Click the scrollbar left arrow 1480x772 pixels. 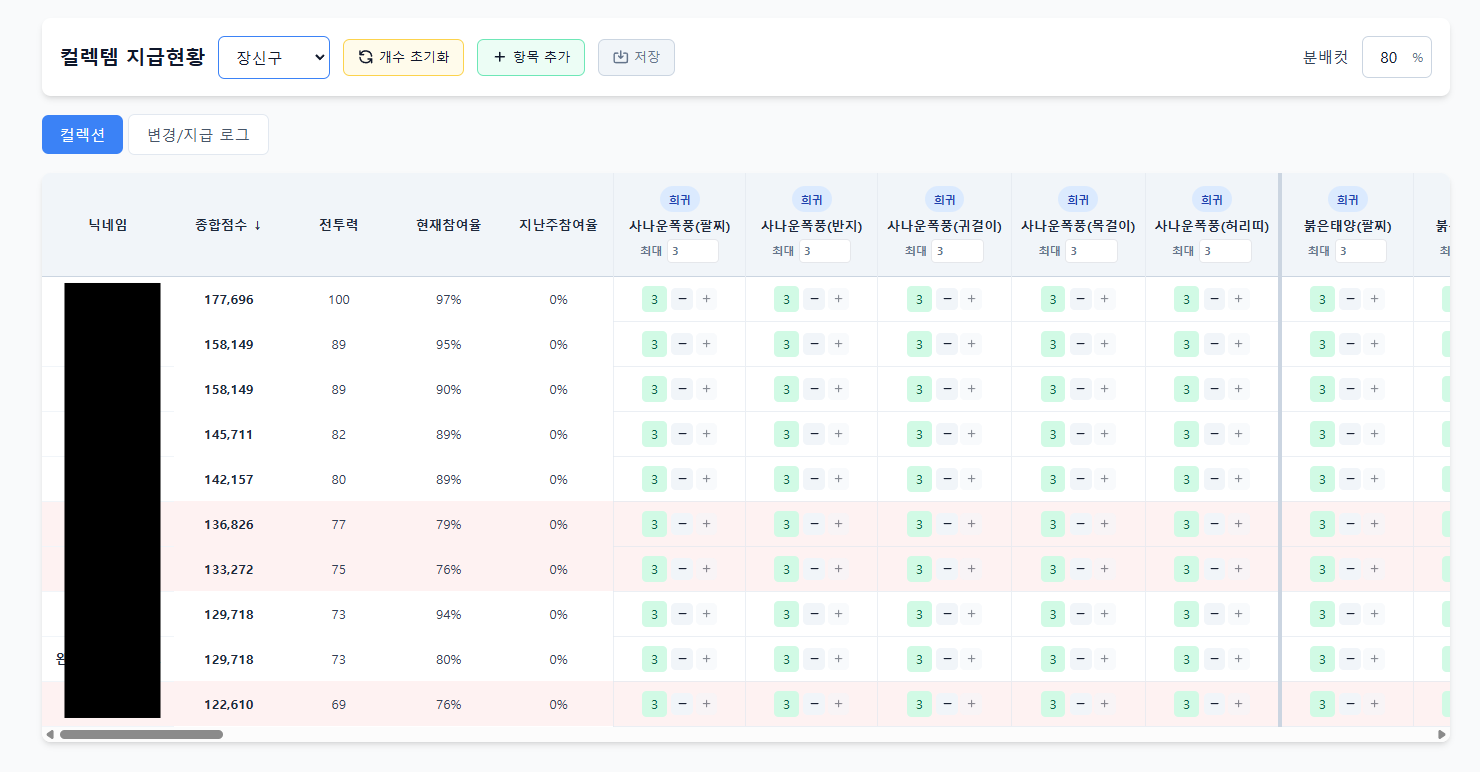click(x=50, y=734)
